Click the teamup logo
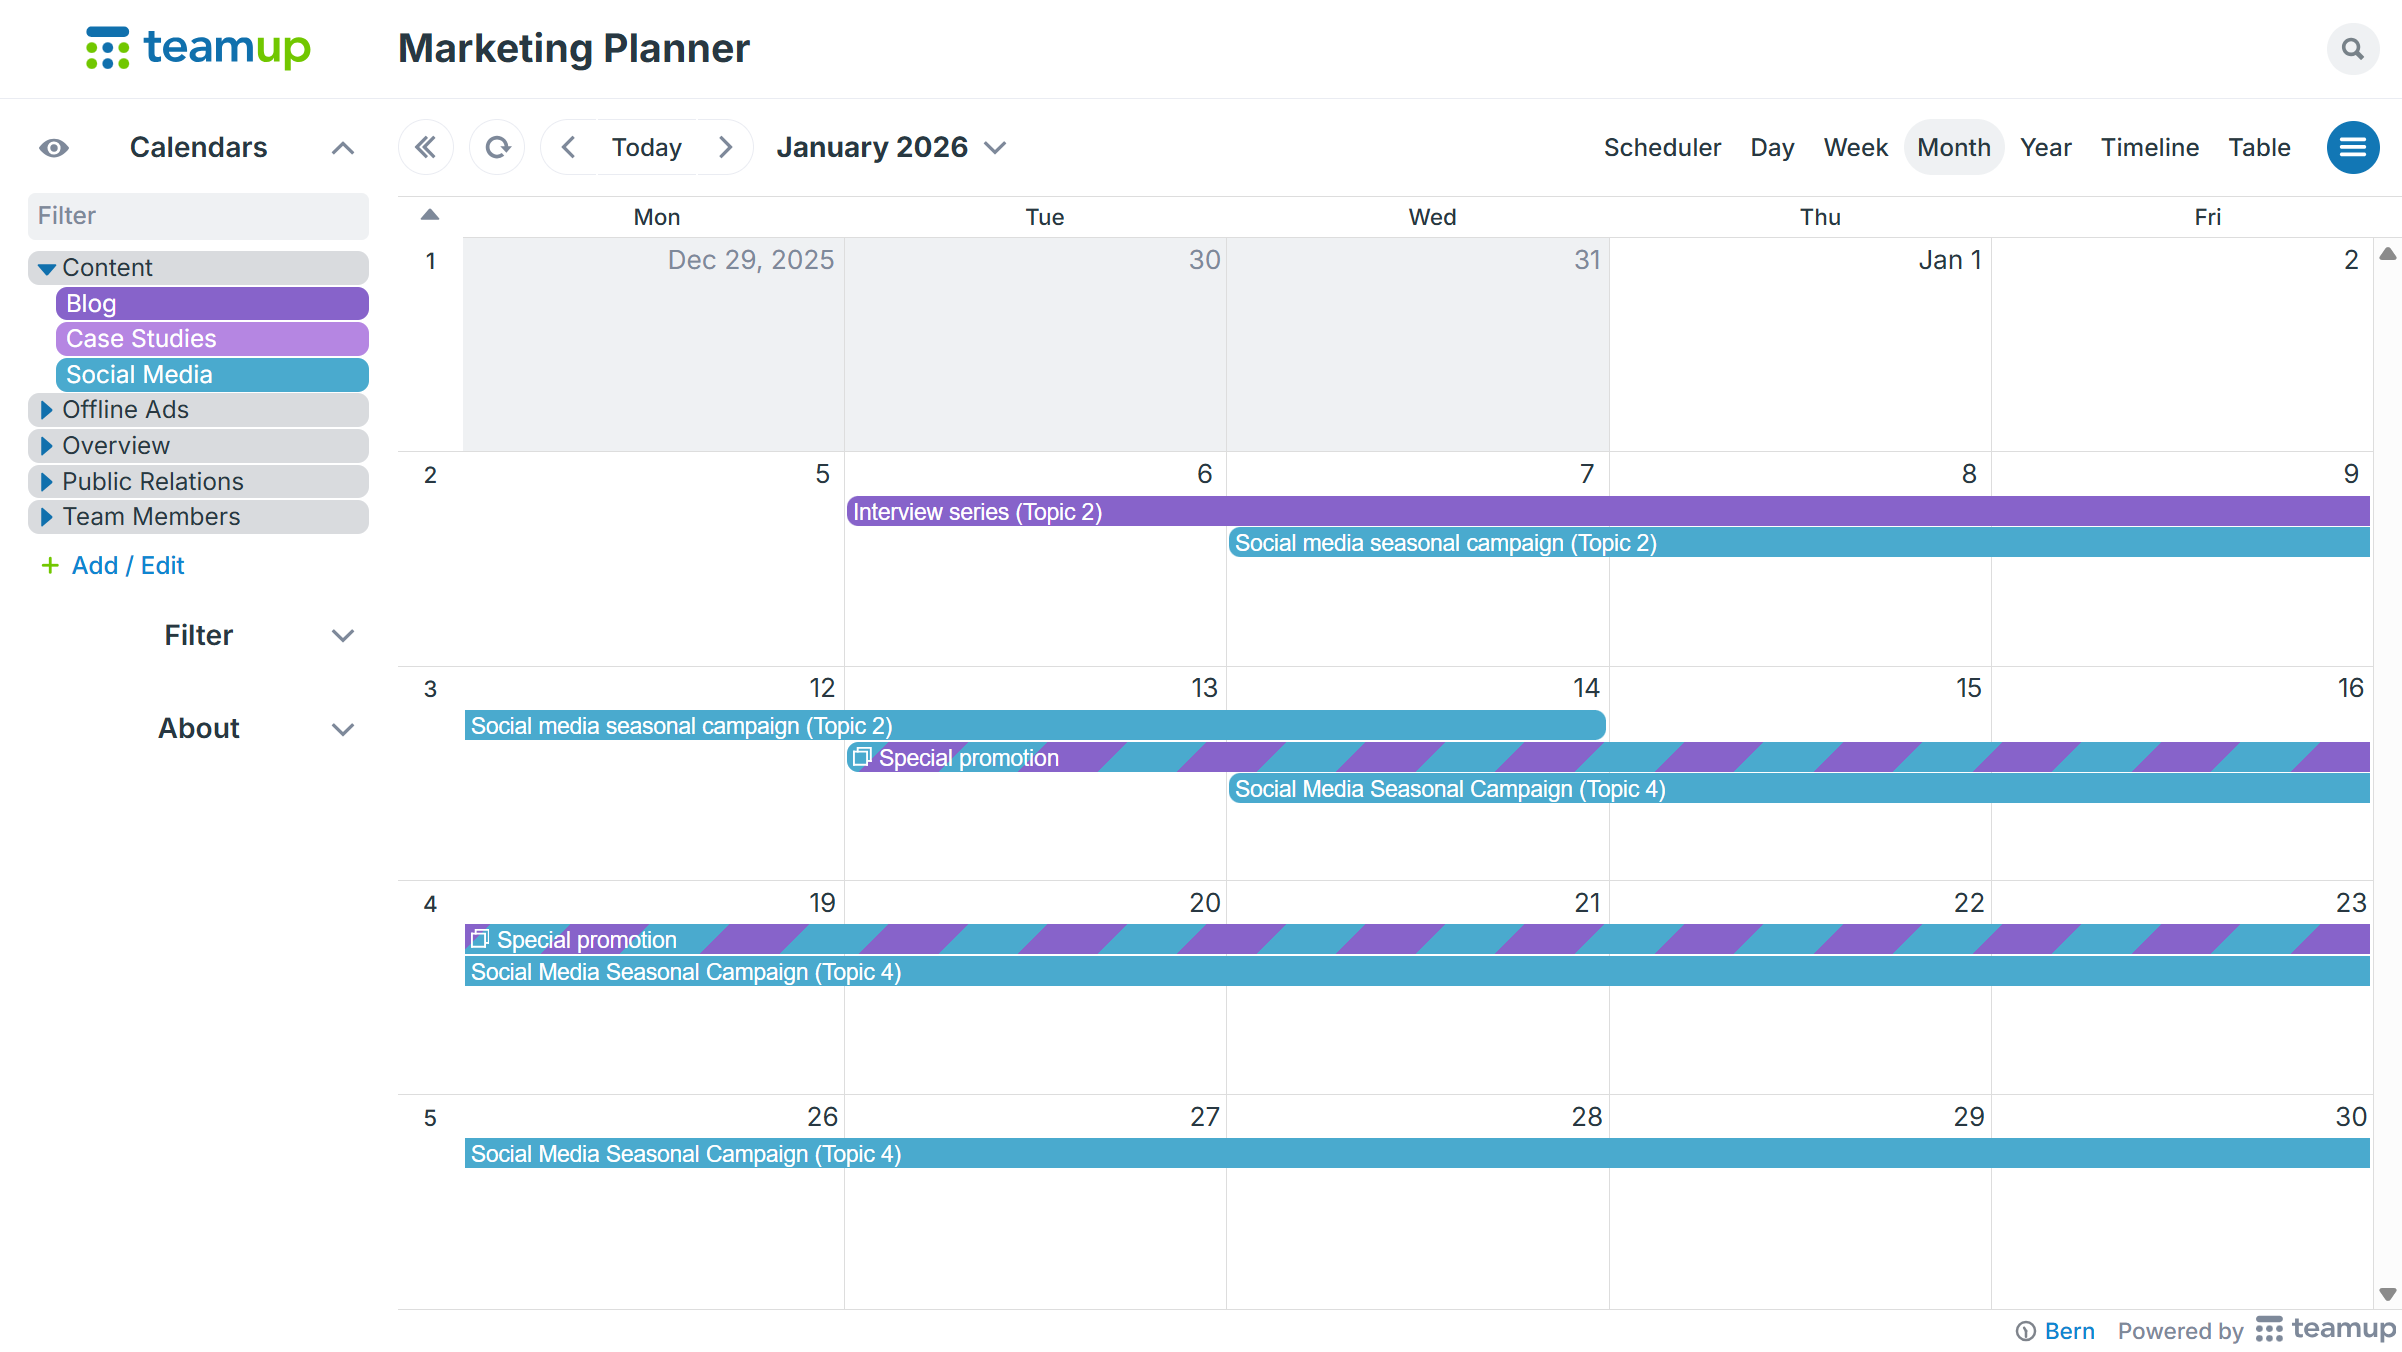2402x1352 pixels. pyautogui.click(x=198, y=48)
